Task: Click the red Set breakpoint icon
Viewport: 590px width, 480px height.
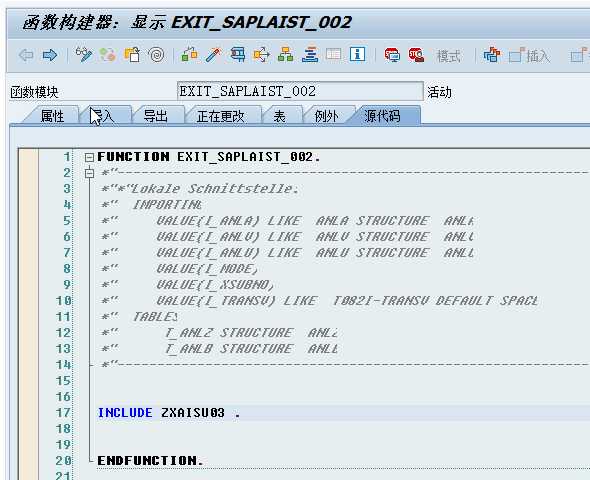Action: pos(392,55)
